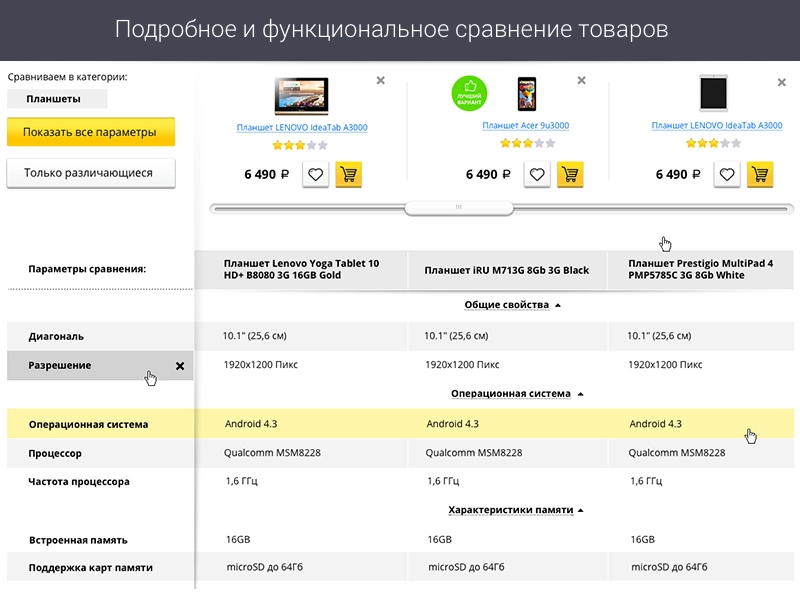Remove the first Lenovo tablet from comparison
Image resolution: width=800 pixels, height=600 pixels.
[380, 80]
